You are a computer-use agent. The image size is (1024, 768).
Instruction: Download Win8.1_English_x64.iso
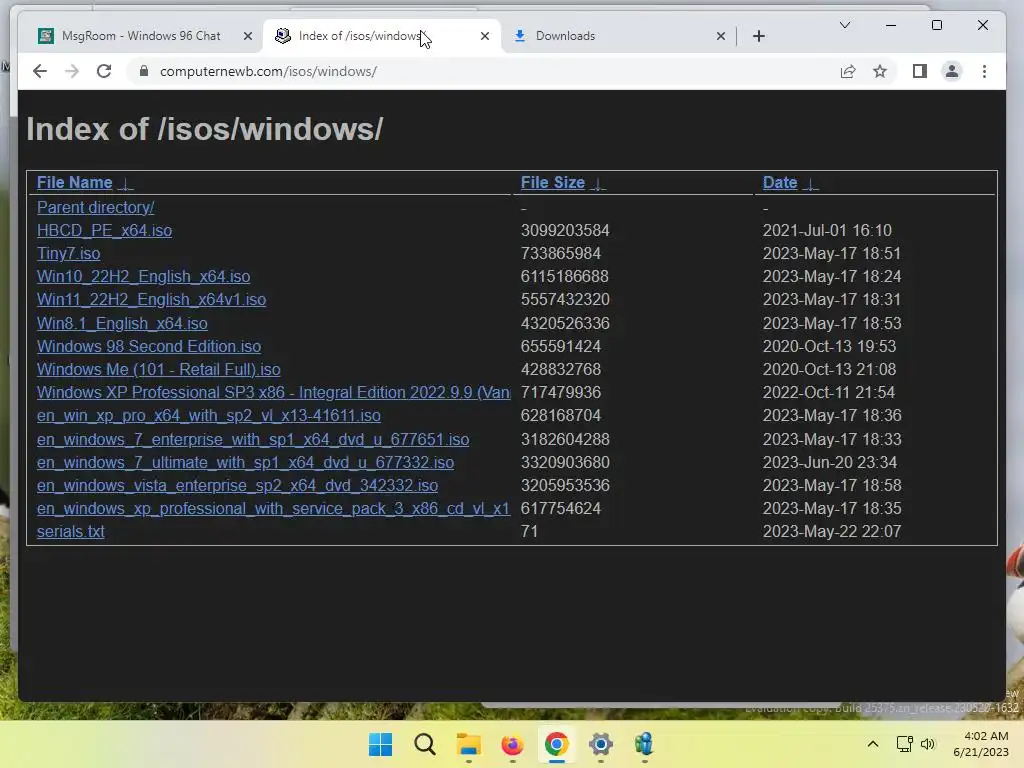(122, 323)
